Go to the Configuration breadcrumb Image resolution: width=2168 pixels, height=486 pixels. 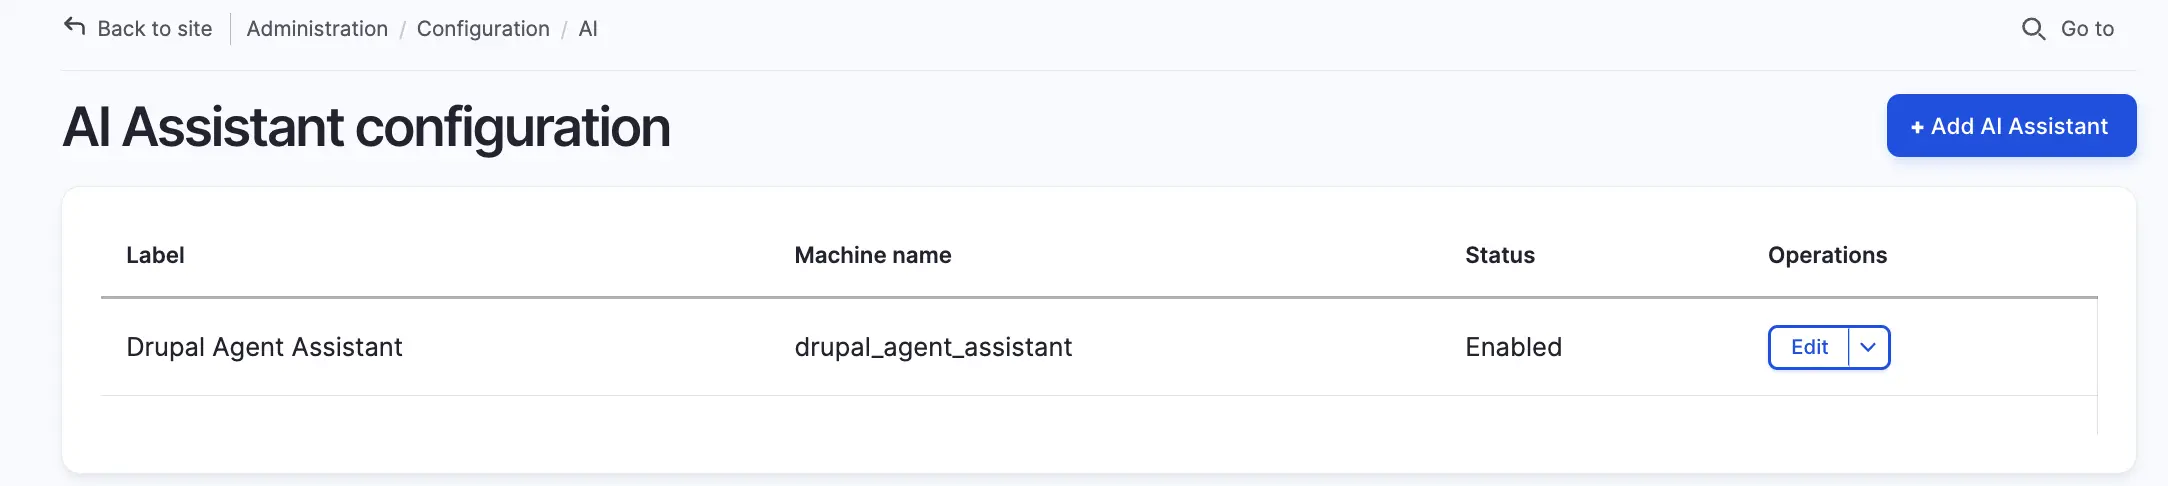[483, 29]
